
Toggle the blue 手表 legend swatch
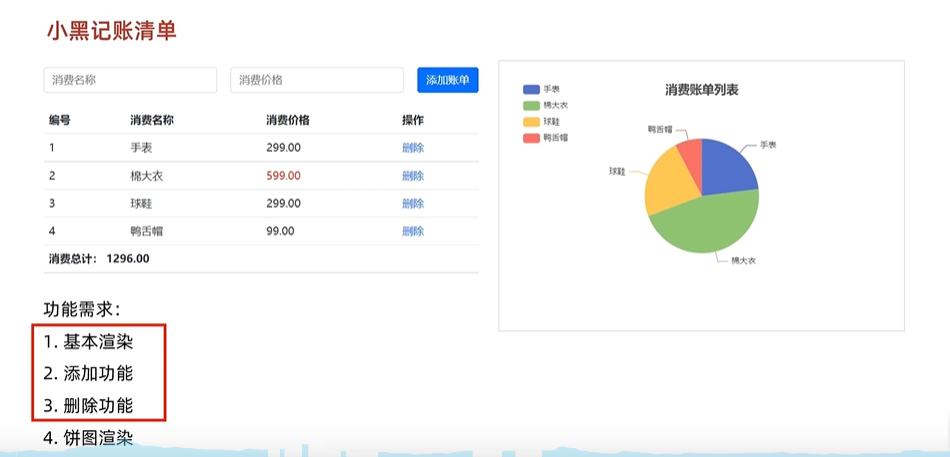(531, 89)
